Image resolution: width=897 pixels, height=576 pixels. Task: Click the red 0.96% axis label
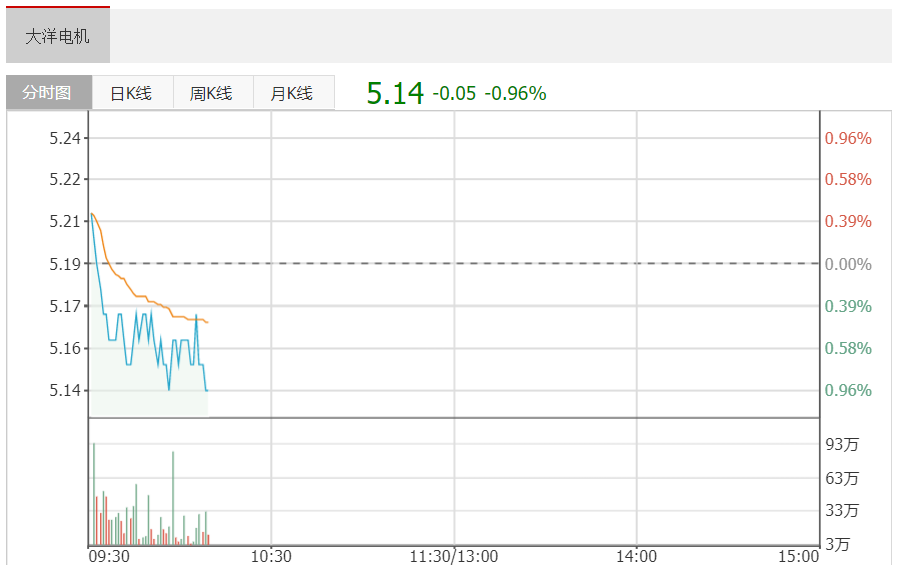pos(848,138)
